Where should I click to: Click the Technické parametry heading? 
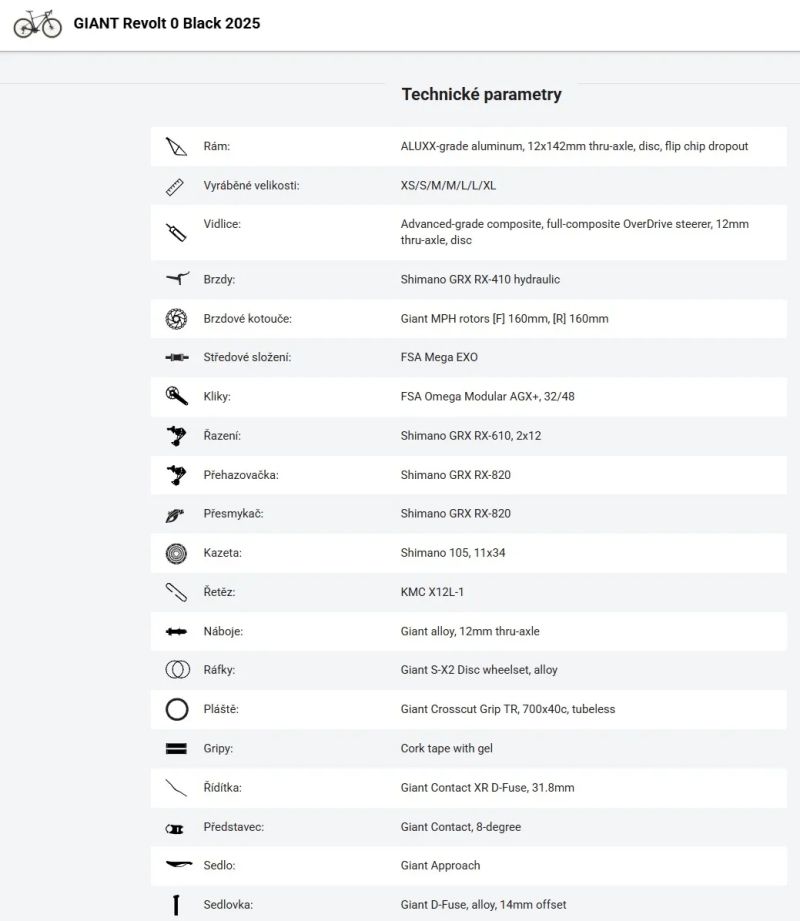482,94
